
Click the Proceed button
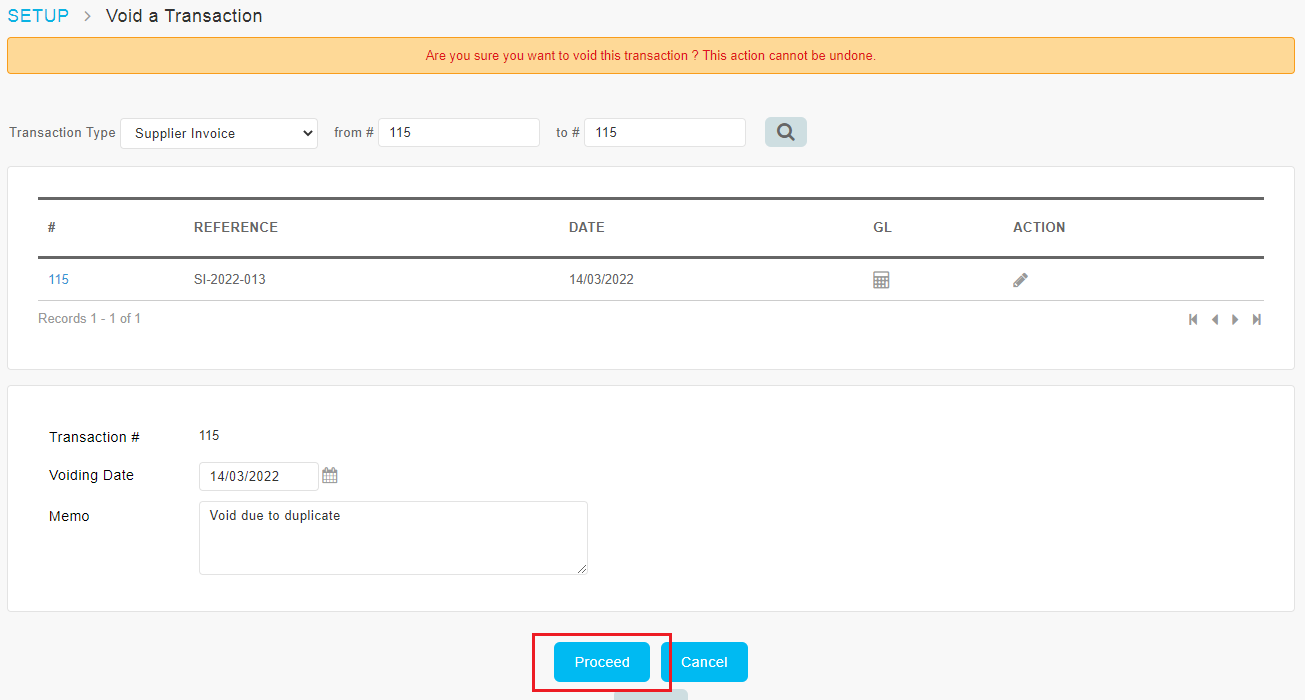click(602, 662)
